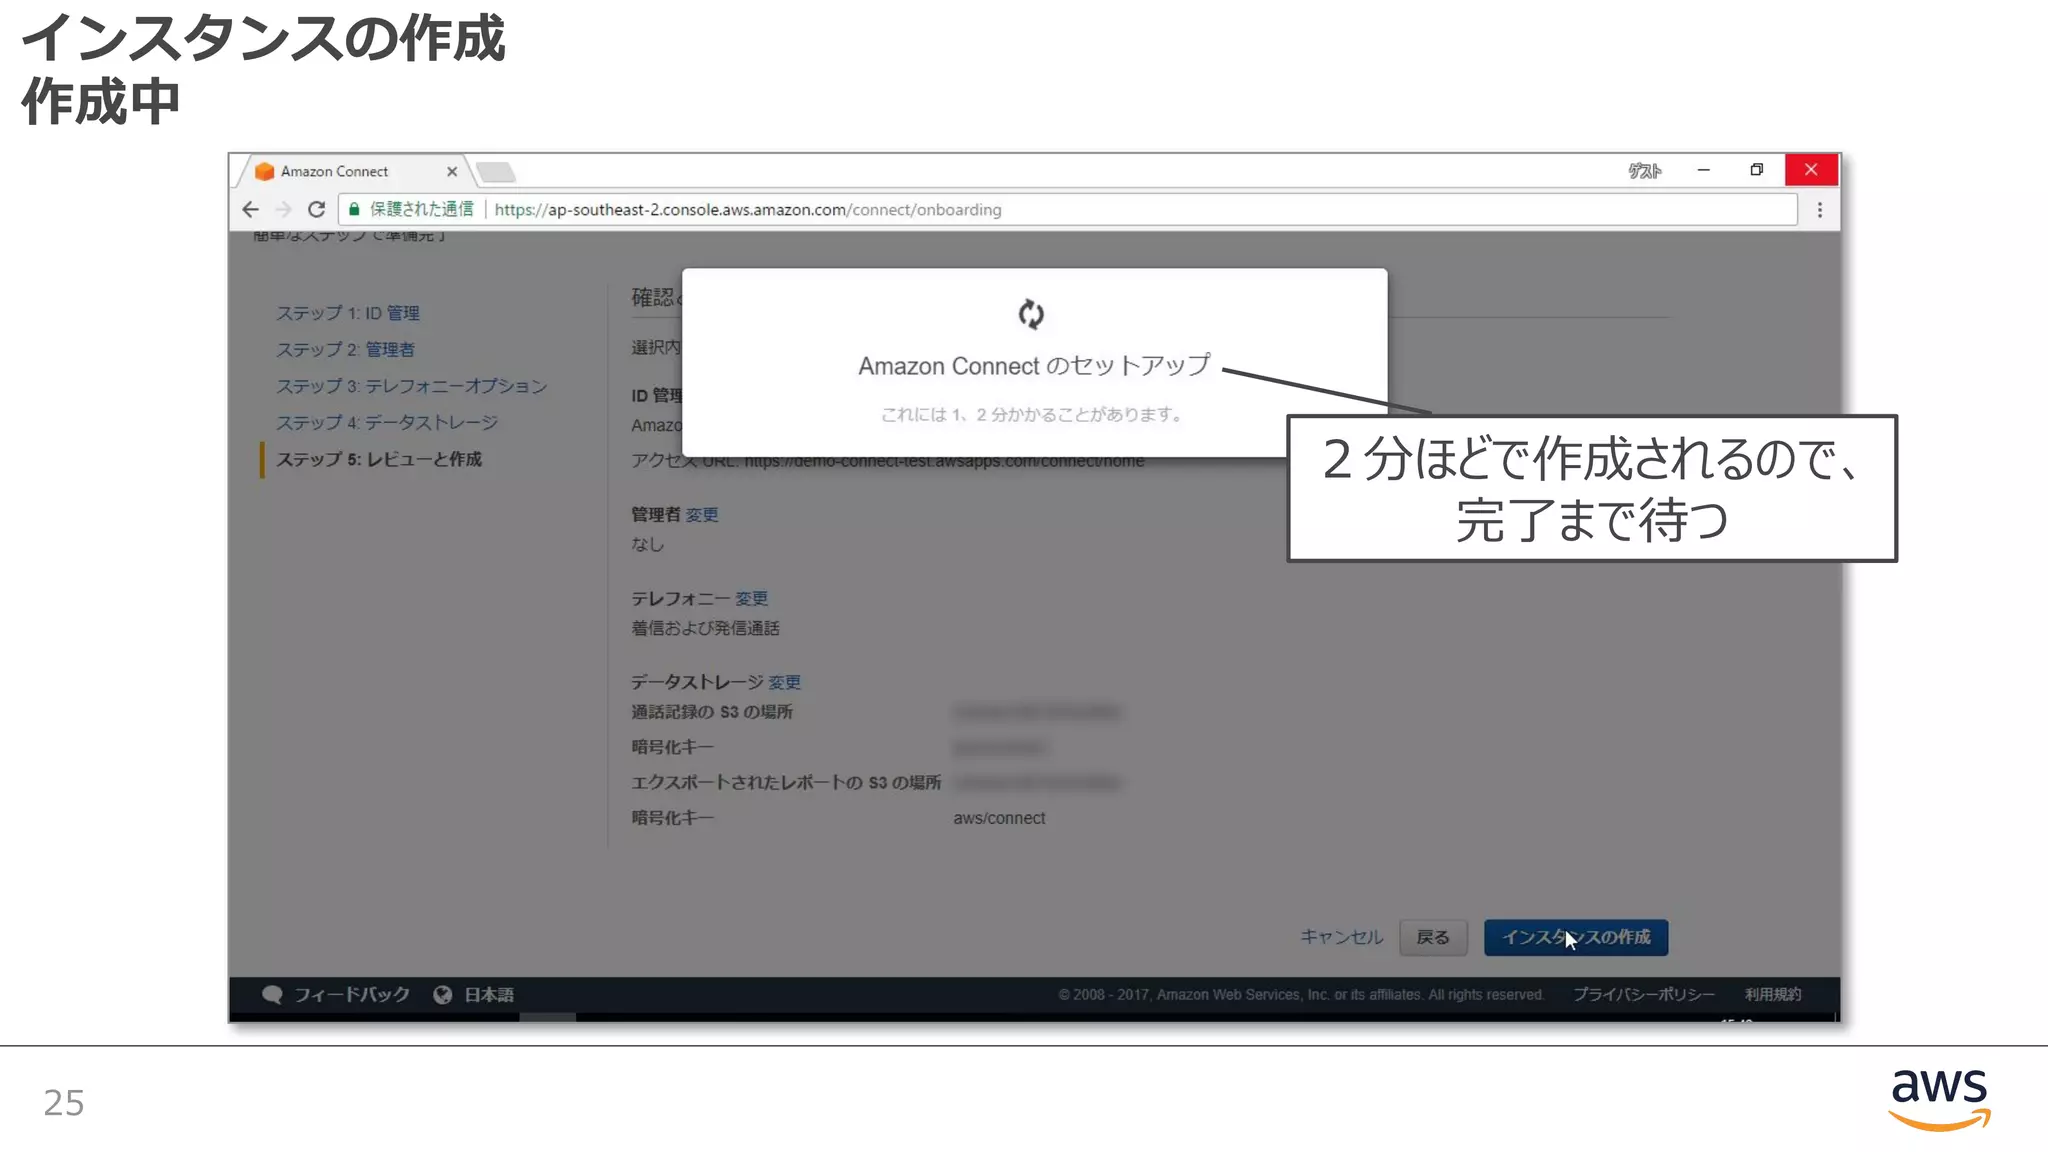Close the Amazon Connect tab
Image resolution: width=2048 pixels, height=1152 pixels.
(x=452, y=171)
